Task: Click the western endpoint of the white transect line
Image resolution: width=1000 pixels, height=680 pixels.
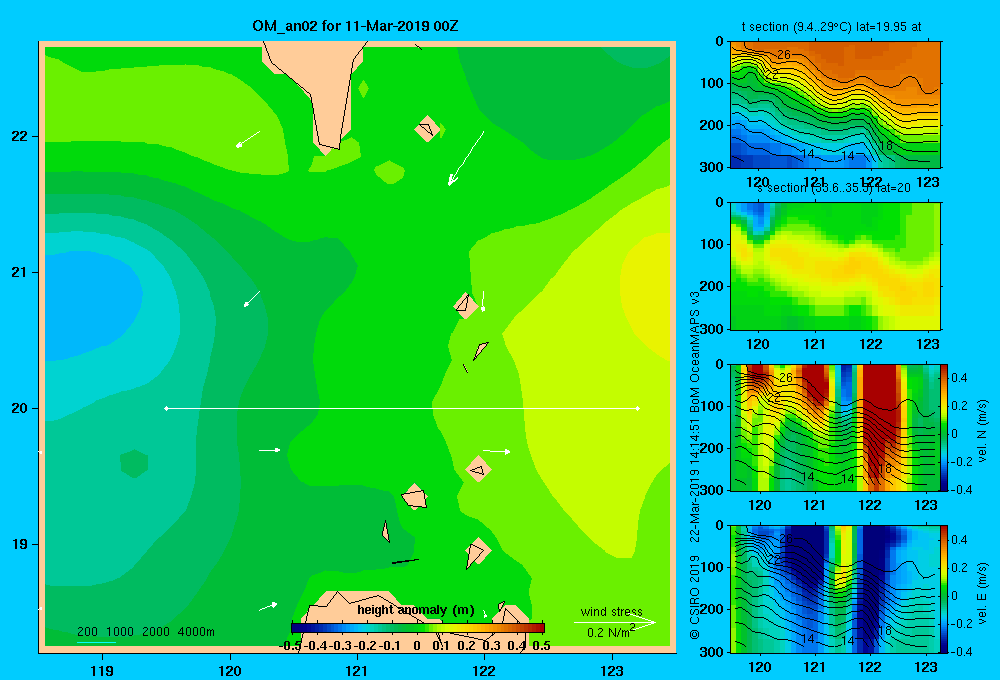Action: 166,408
